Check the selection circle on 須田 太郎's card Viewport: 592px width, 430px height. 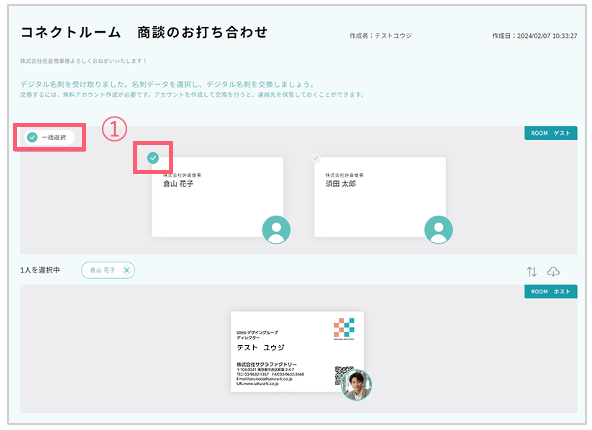coord(316,158)
